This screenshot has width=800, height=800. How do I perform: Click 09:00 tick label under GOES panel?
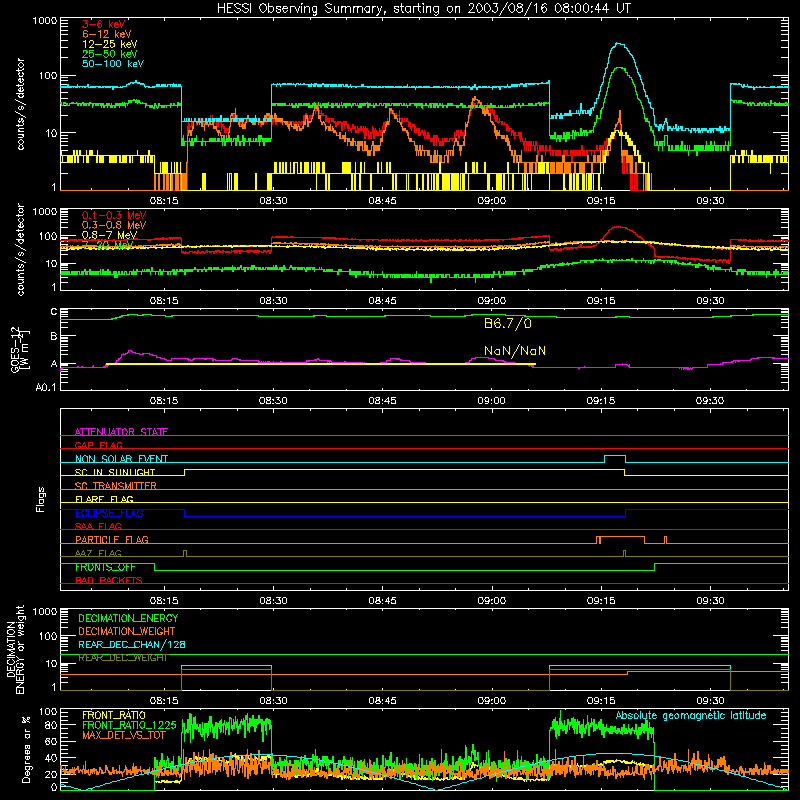pos(491,401)
